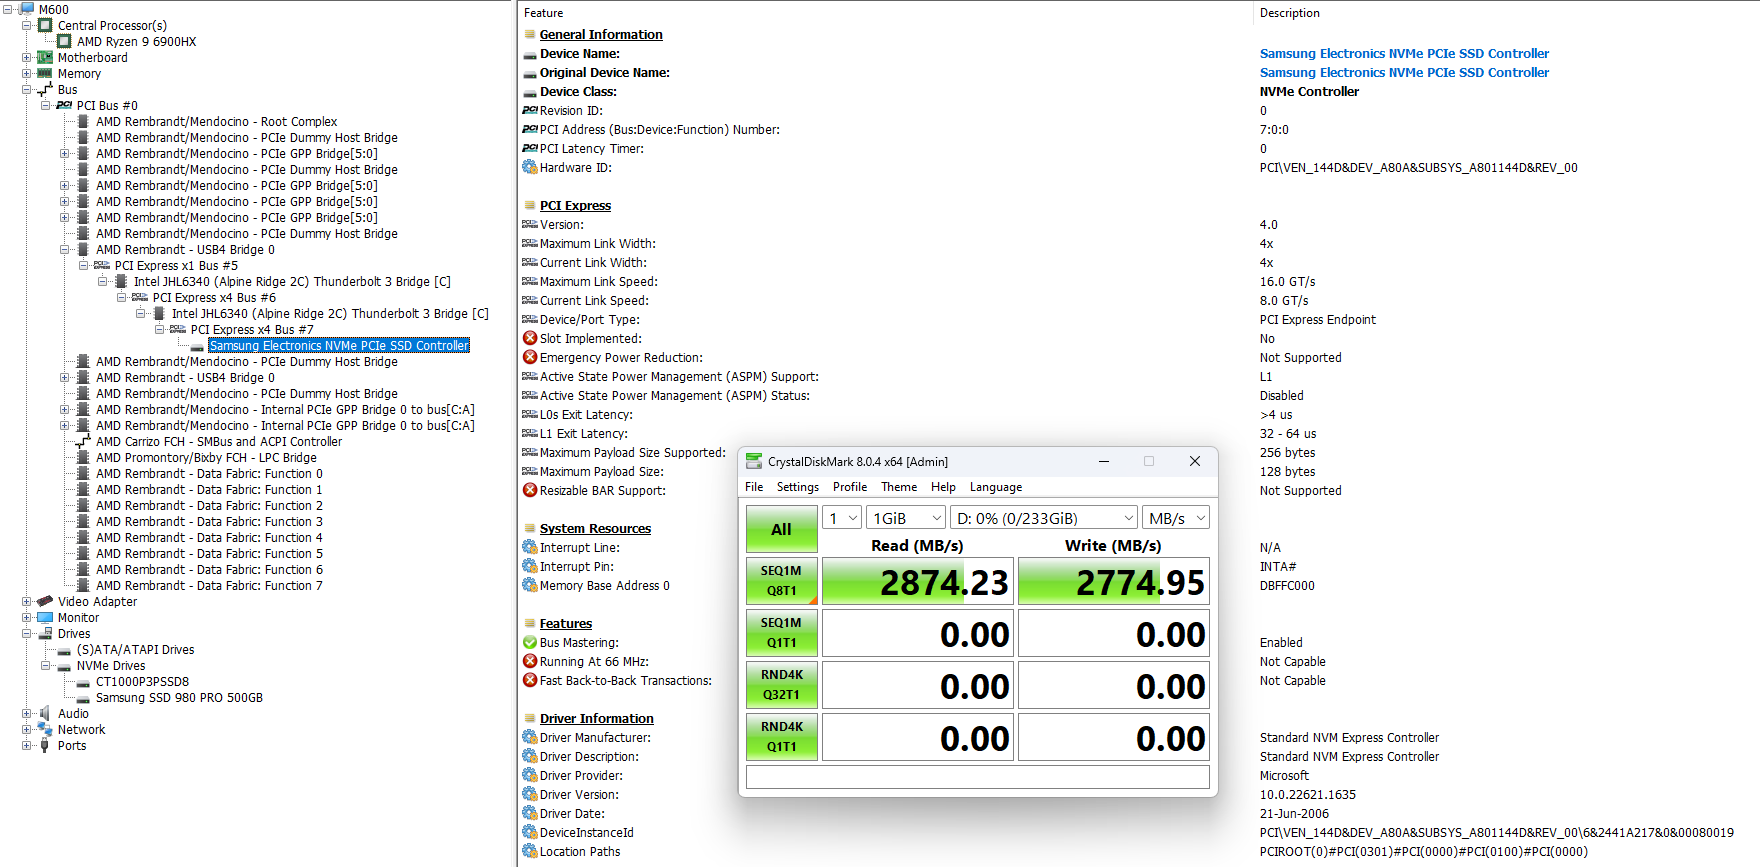Click CrystalDiskMark app icon in title bar
The width and height of the screenshot is (1760, 867).
click(754, 461)
